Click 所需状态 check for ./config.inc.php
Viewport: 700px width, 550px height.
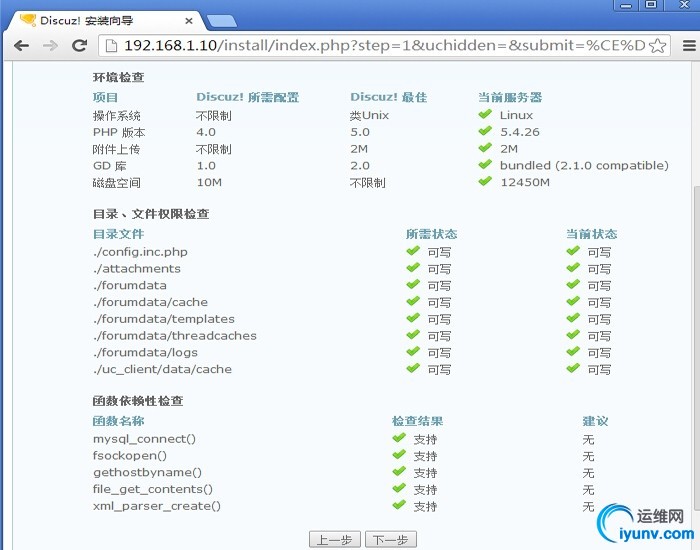click(x=413, y=251)
